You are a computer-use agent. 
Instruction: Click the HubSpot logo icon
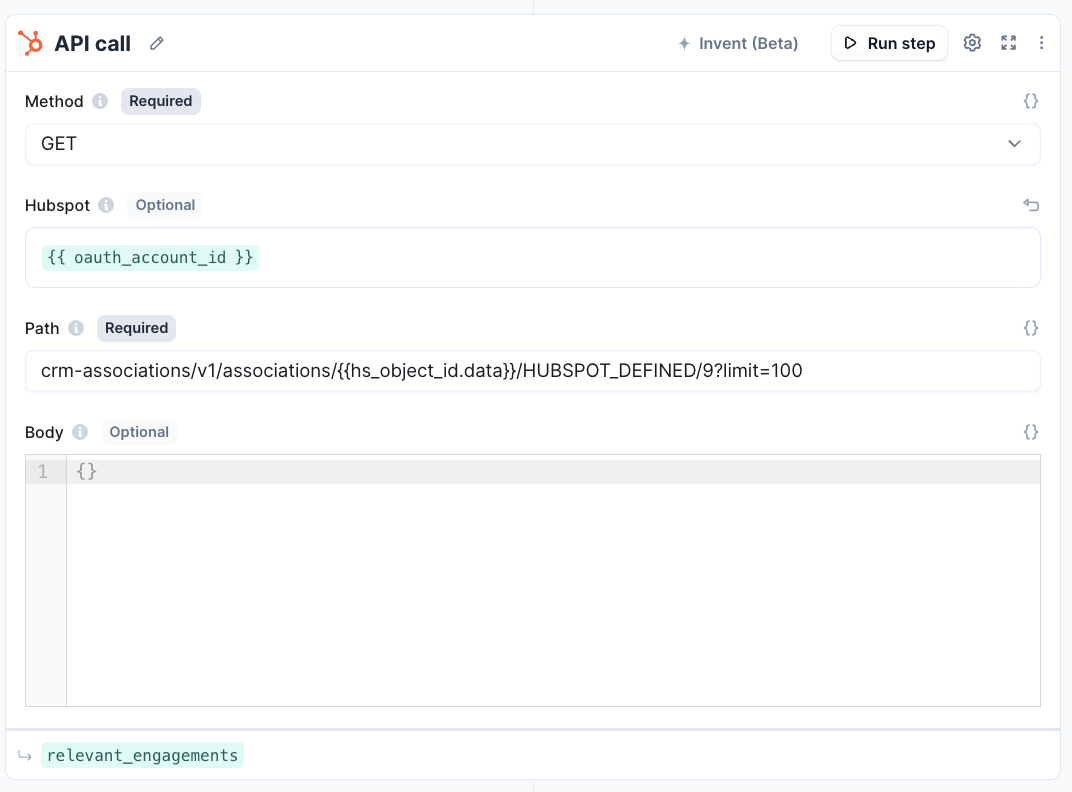[x=30, y=43]
